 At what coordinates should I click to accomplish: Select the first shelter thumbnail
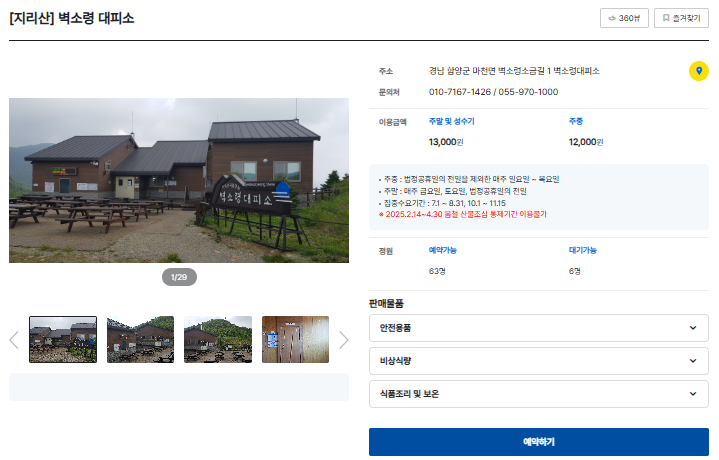coord(63,339)
